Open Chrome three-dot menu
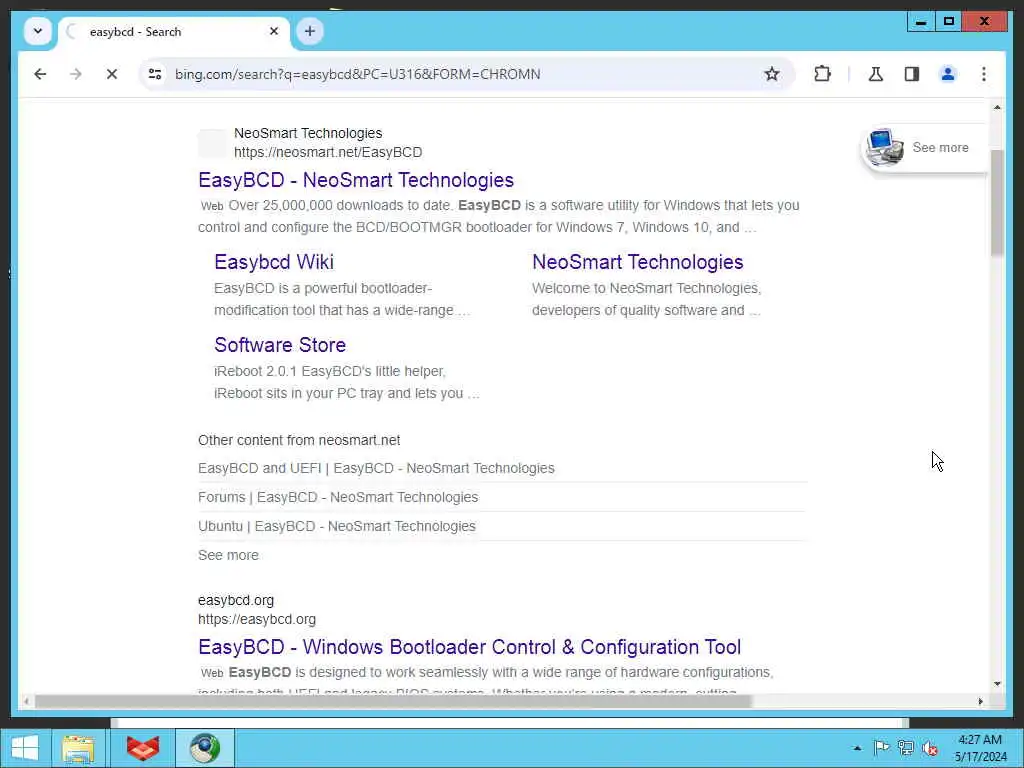Viewport: 1024px width, 768px height. [x=984, y=74]
